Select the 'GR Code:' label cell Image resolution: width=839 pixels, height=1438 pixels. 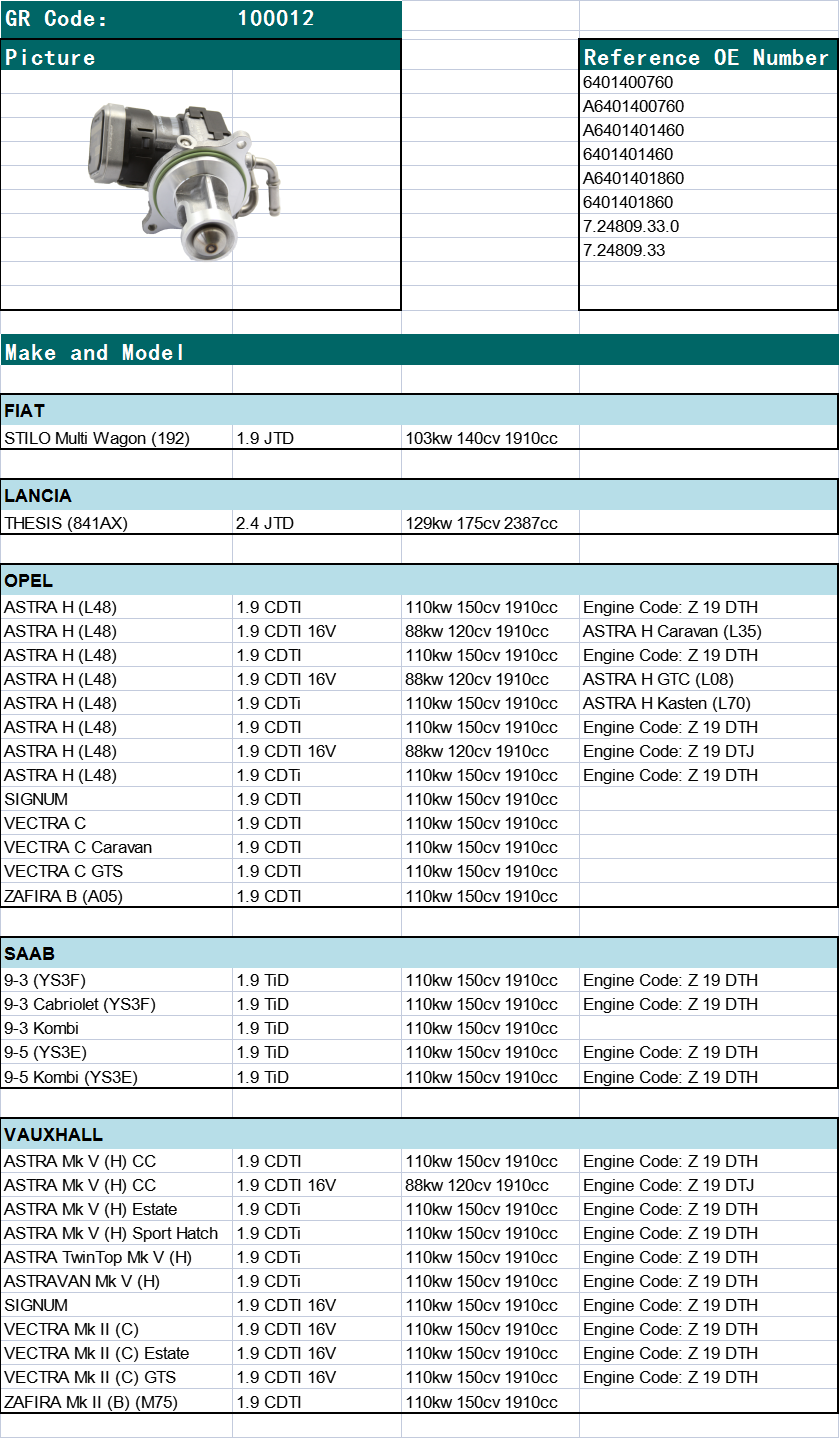pos(56,19)
